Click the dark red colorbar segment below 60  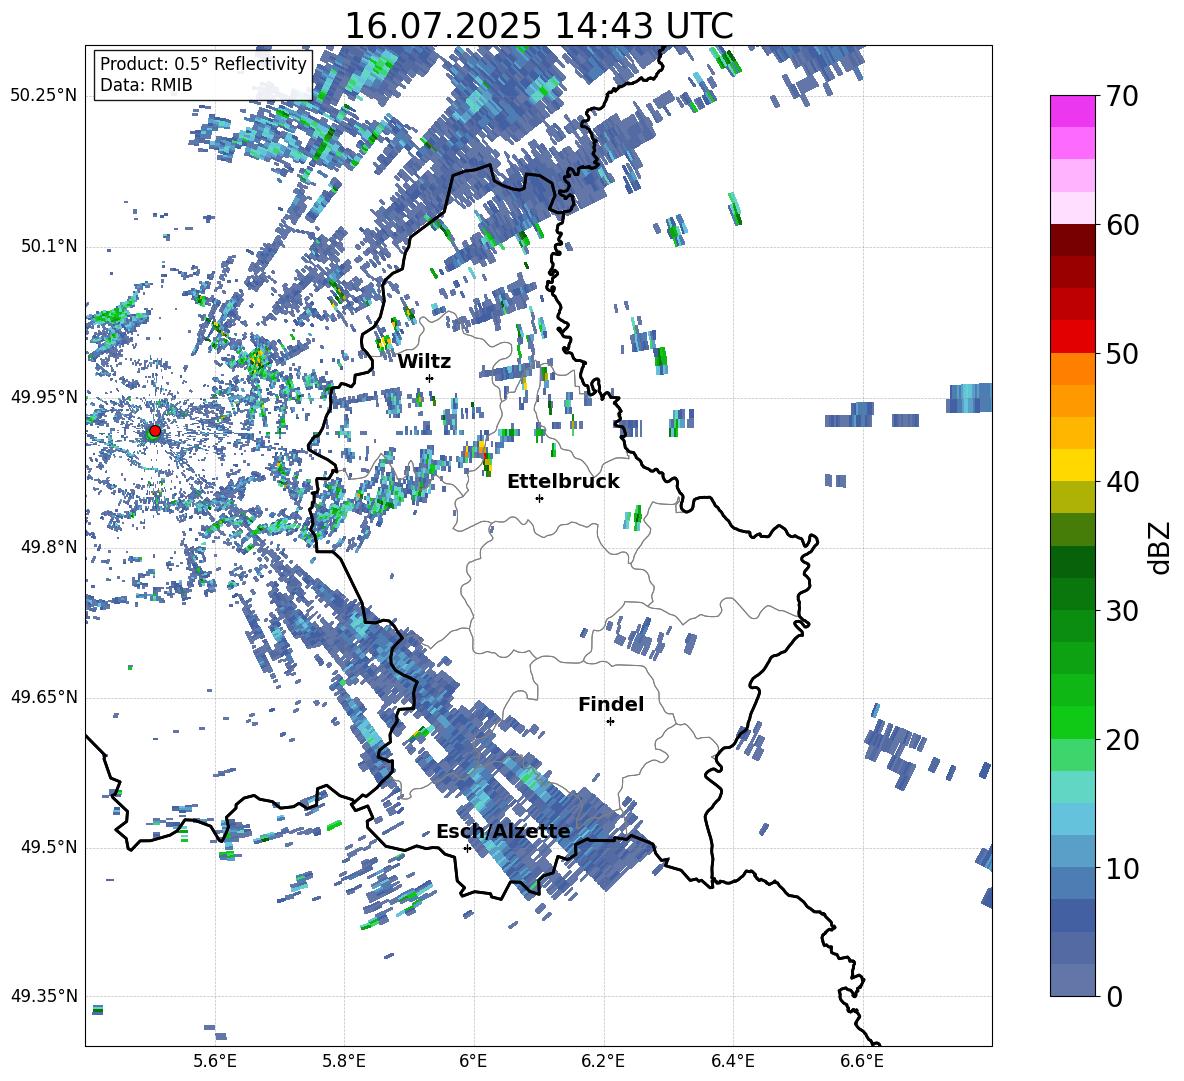tap(1072, 241)
